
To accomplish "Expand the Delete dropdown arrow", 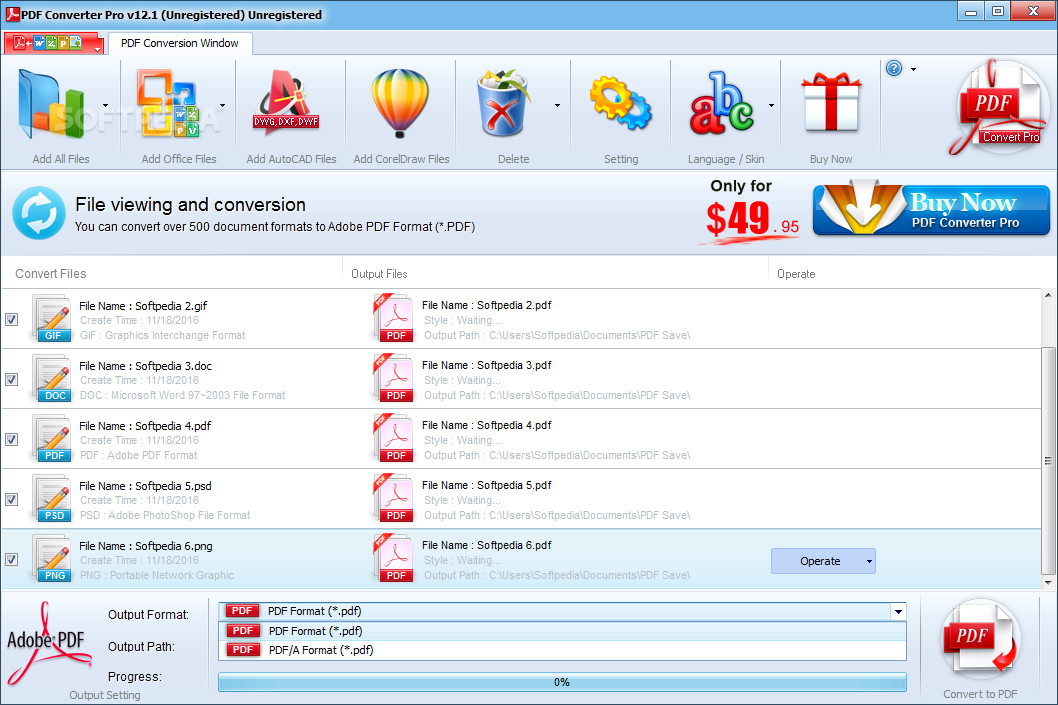I will (557, 105).
